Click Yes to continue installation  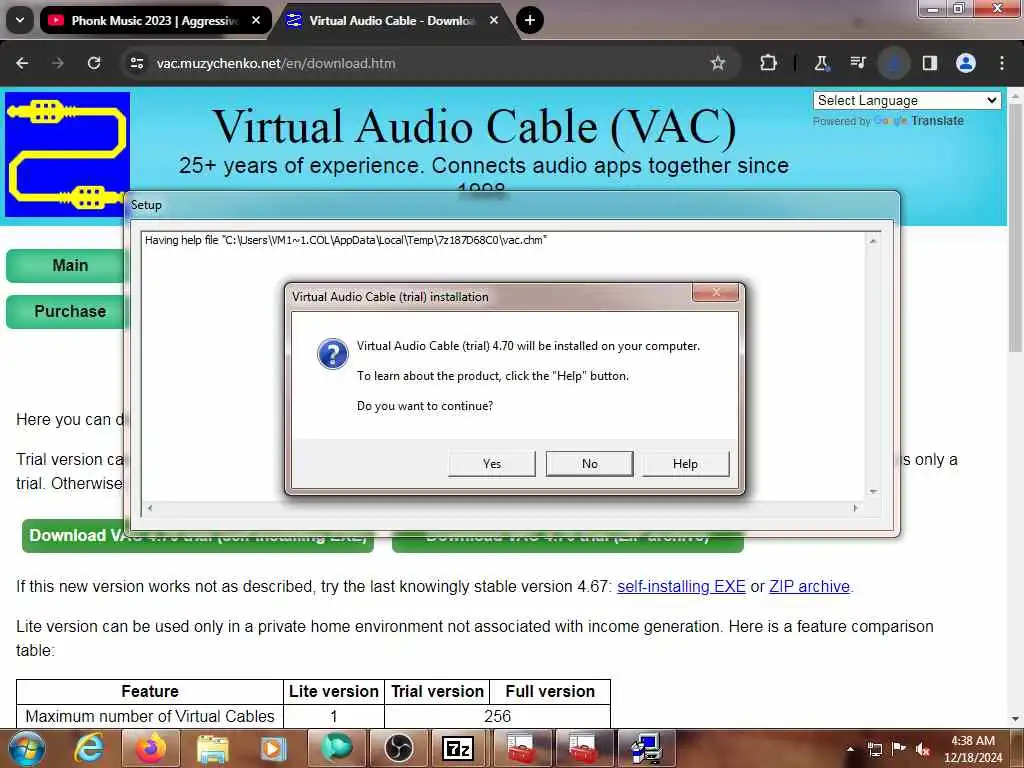492,464
